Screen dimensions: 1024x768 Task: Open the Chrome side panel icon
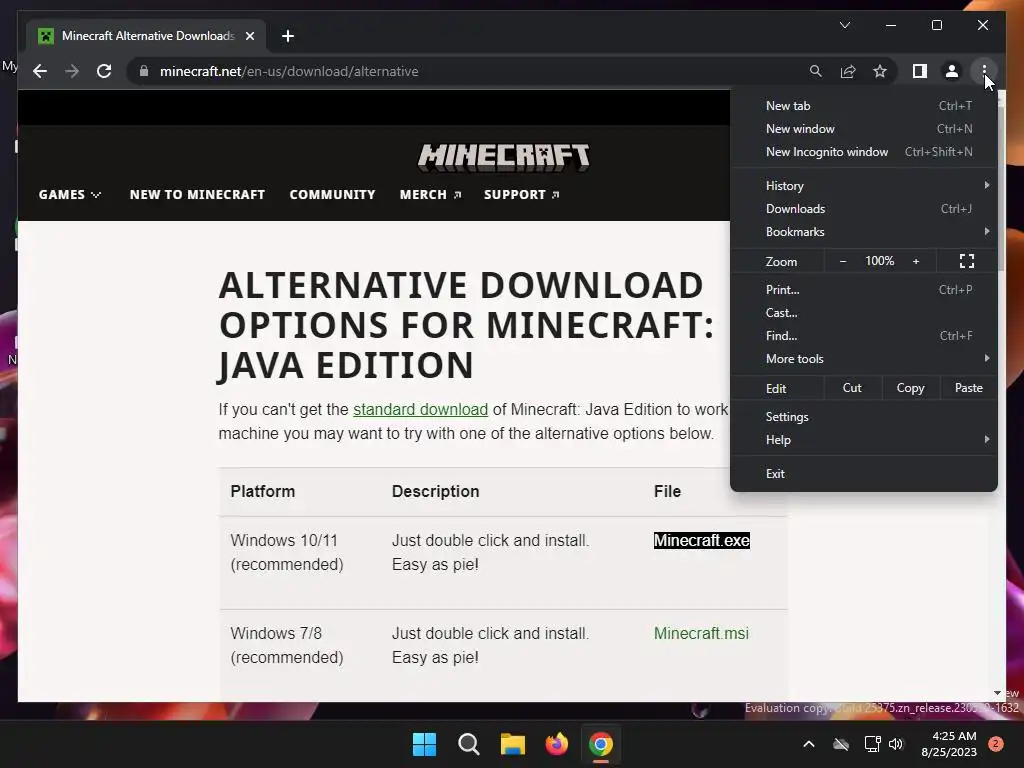pos(920,71)
